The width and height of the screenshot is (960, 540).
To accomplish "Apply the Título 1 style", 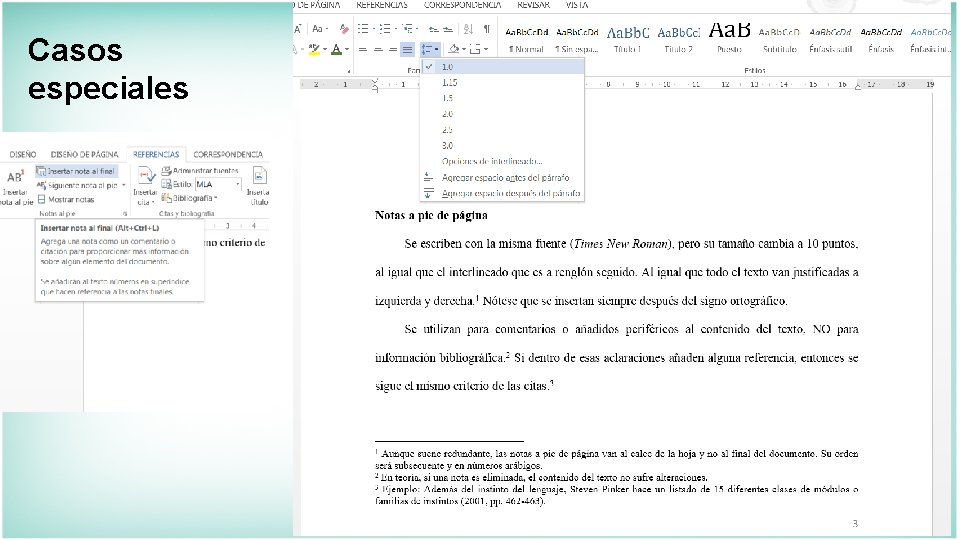I will click(x=628, y=40).
